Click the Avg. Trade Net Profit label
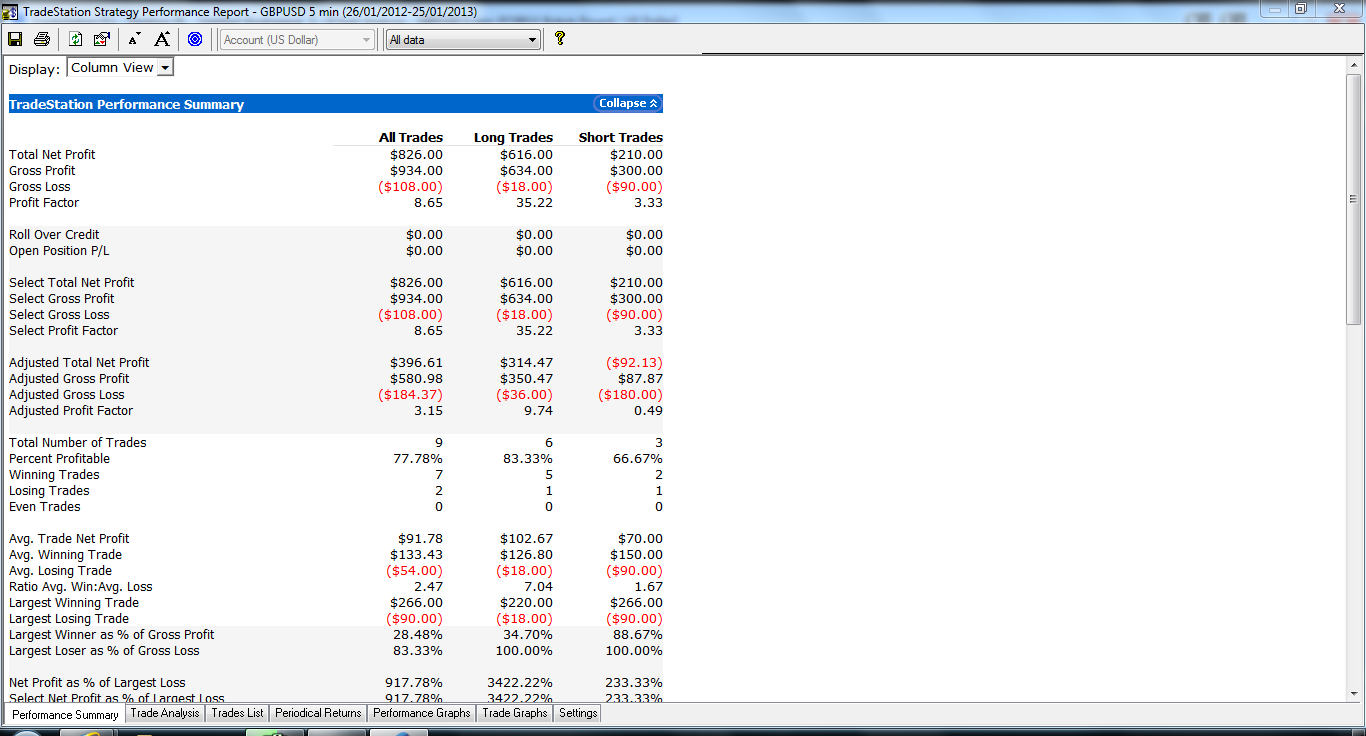Screen dimensions: 1366x736 click(x=69, y=539)
